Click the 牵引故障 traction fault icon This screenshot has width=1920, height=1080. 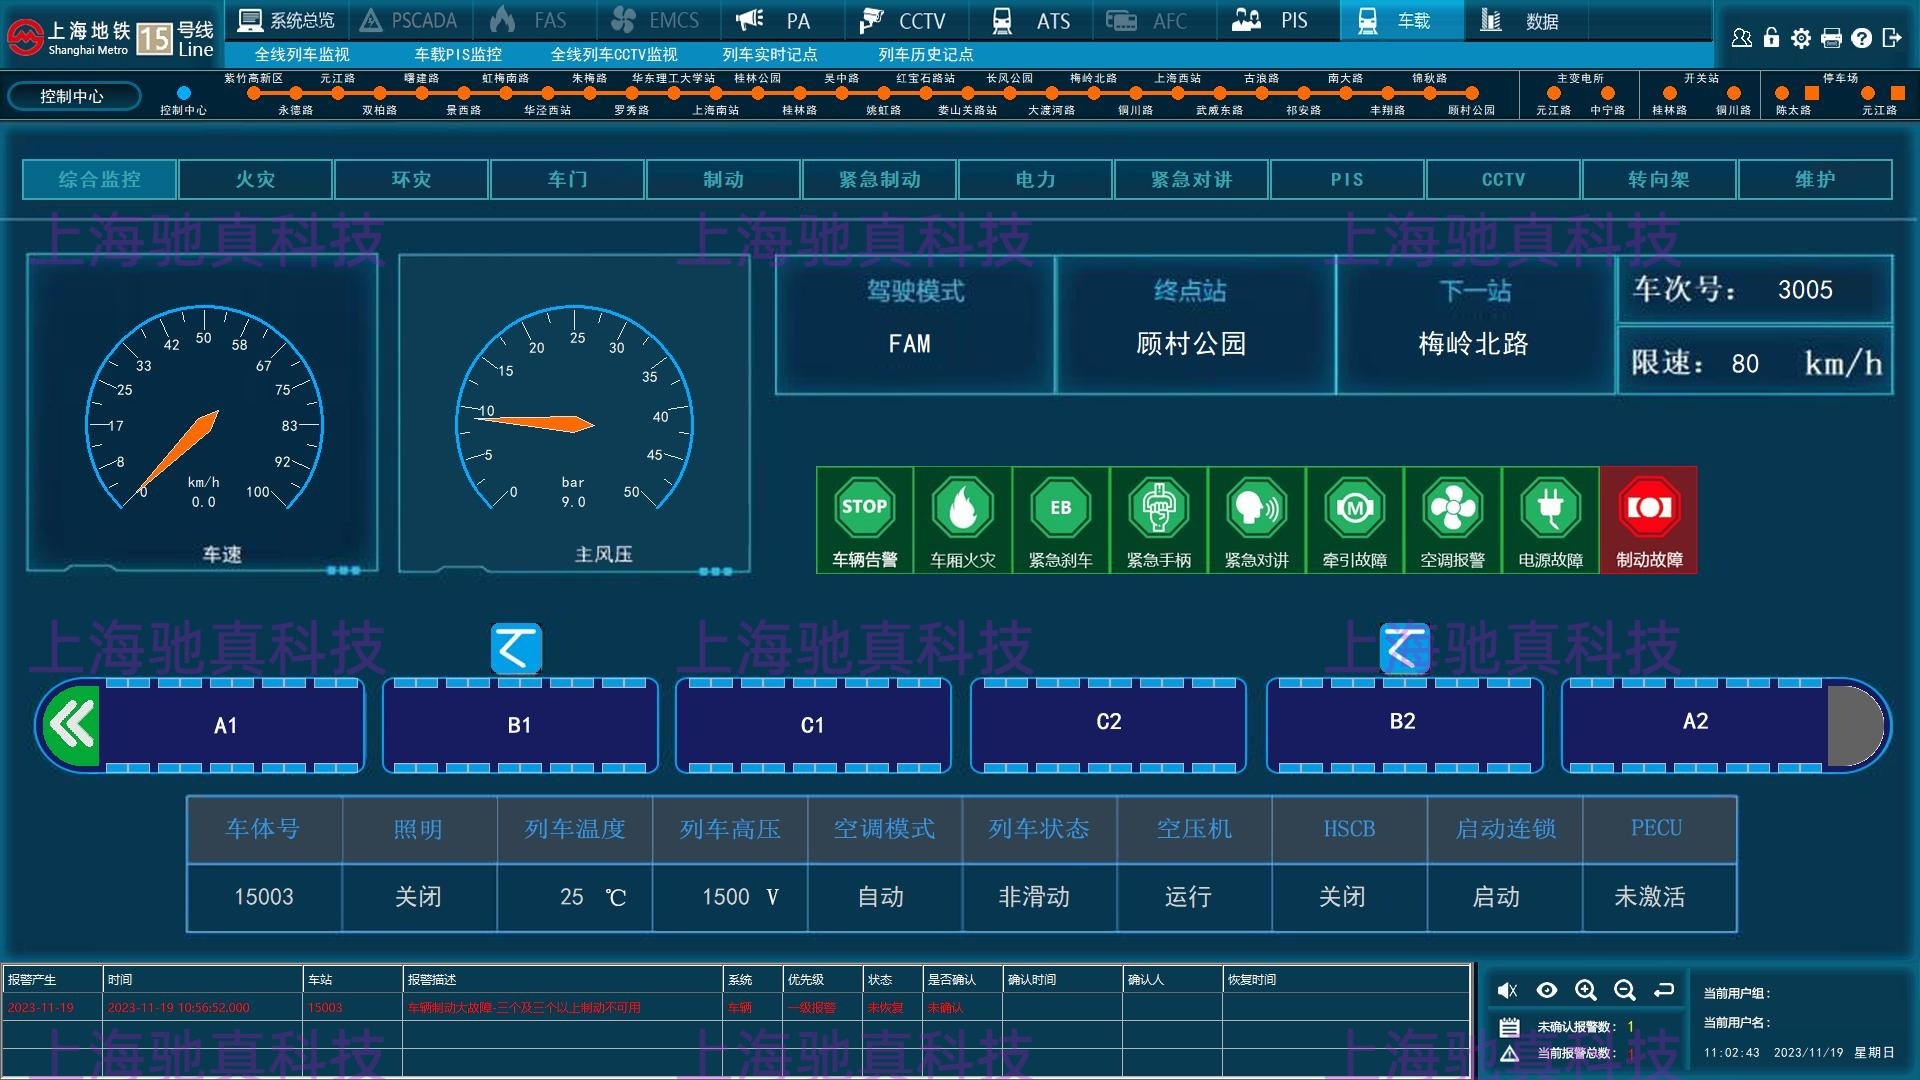(x=1354, y=509)
